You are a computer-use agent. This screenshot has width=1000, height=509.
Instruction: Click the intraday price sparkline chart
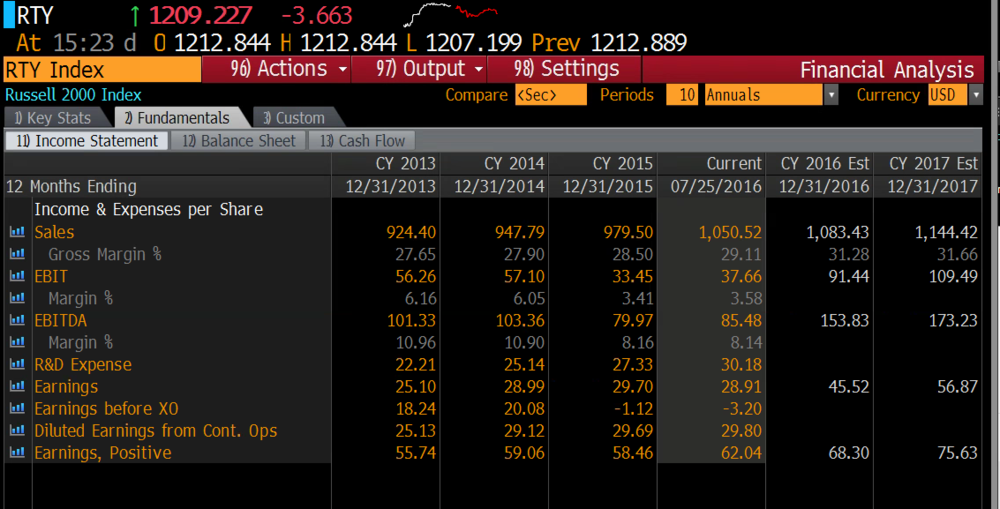pyautogui.click(x=451, y=14)
